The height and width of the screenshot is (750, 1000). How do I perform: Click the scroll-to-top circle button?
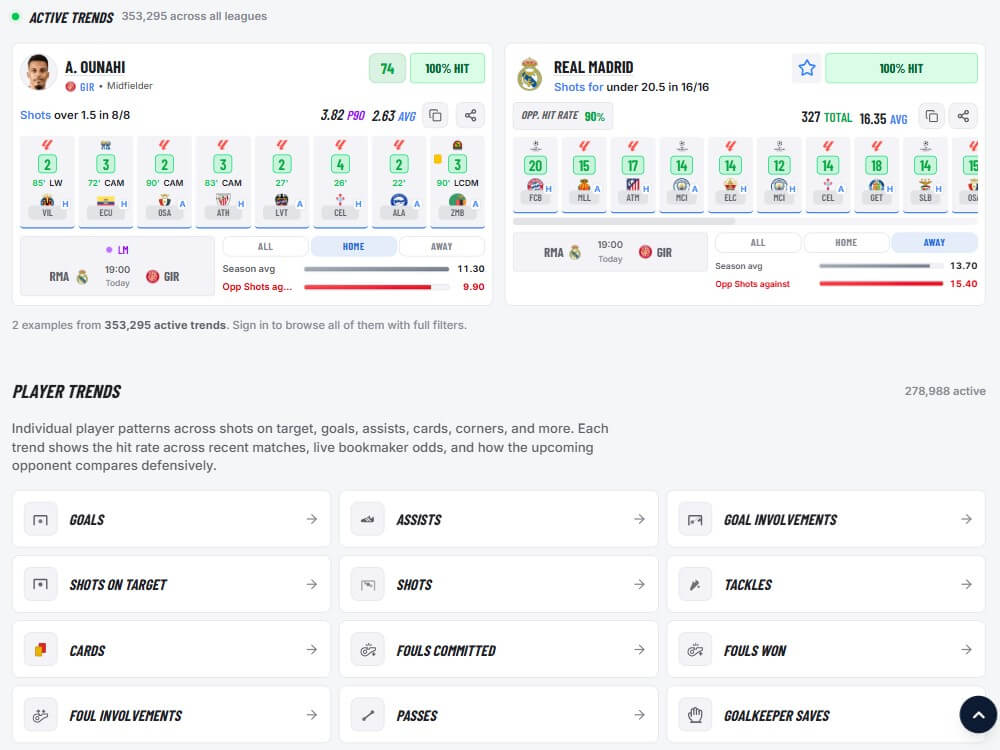coord(978,714)
